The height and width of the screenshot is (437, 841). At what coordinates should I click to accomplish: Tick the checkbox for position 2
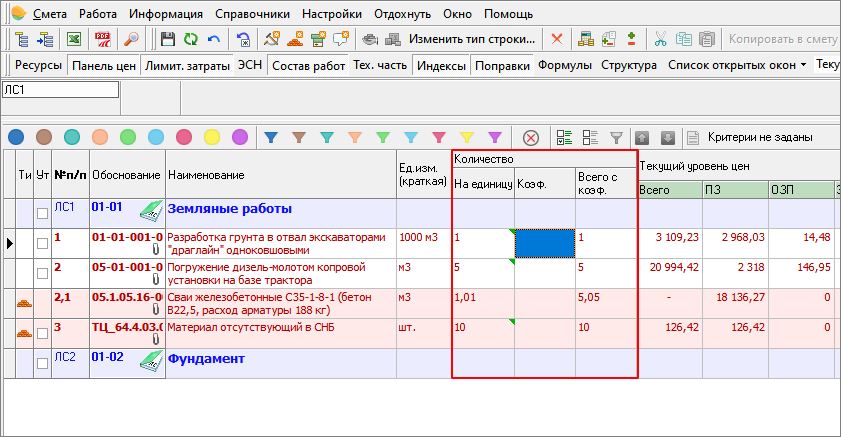pyautogui.click(x=42, y=272)
